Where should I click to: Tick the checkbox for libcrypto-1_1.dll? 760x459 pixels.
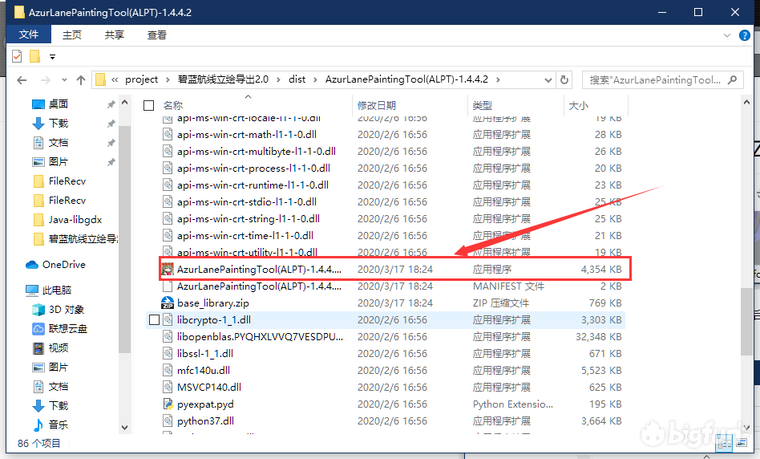154,320
